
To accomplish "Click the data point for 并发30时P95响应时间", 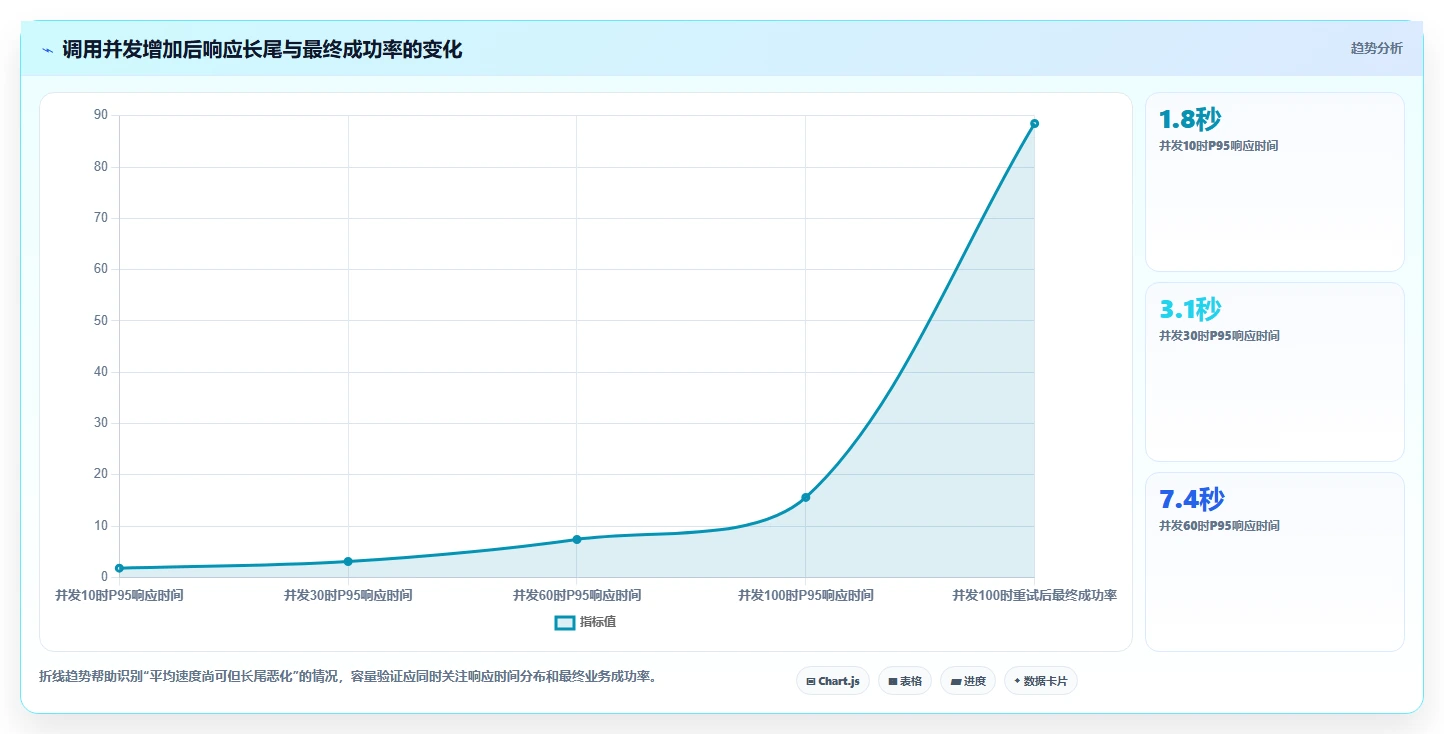I will point(348,561).
